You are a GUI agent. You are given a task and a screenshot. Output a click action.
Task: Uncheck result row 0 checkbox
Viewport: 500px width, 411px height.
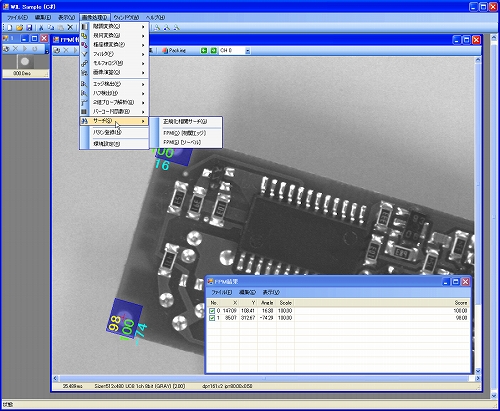tap(212, 311)
